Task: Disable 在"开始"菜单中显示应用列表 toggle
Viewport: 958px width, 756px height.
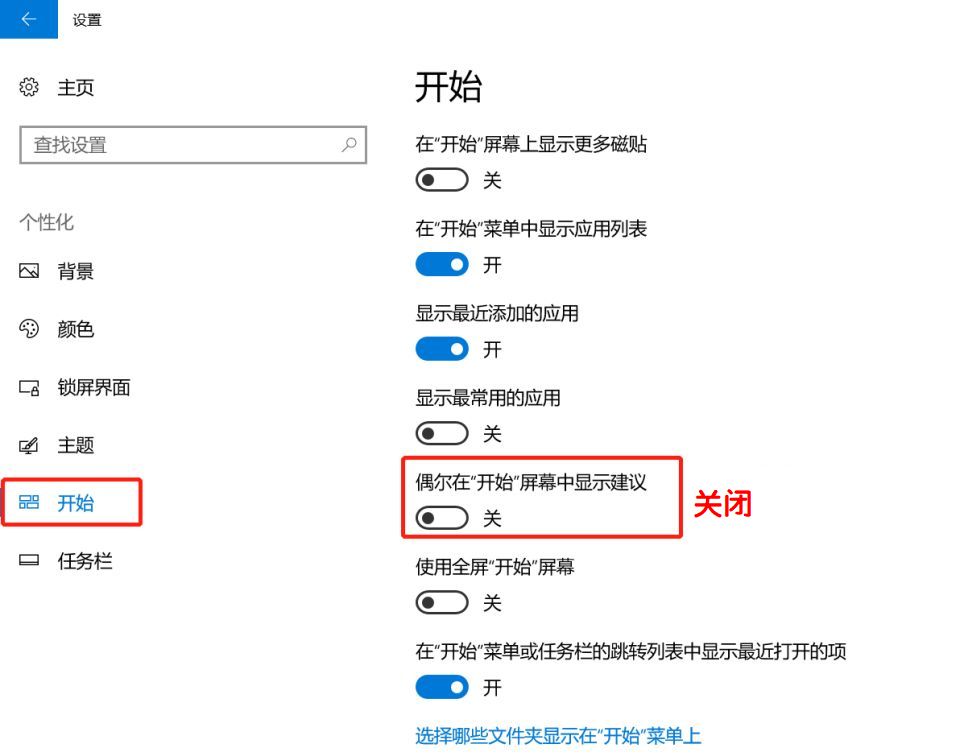Action: click(x=443, y=264)
